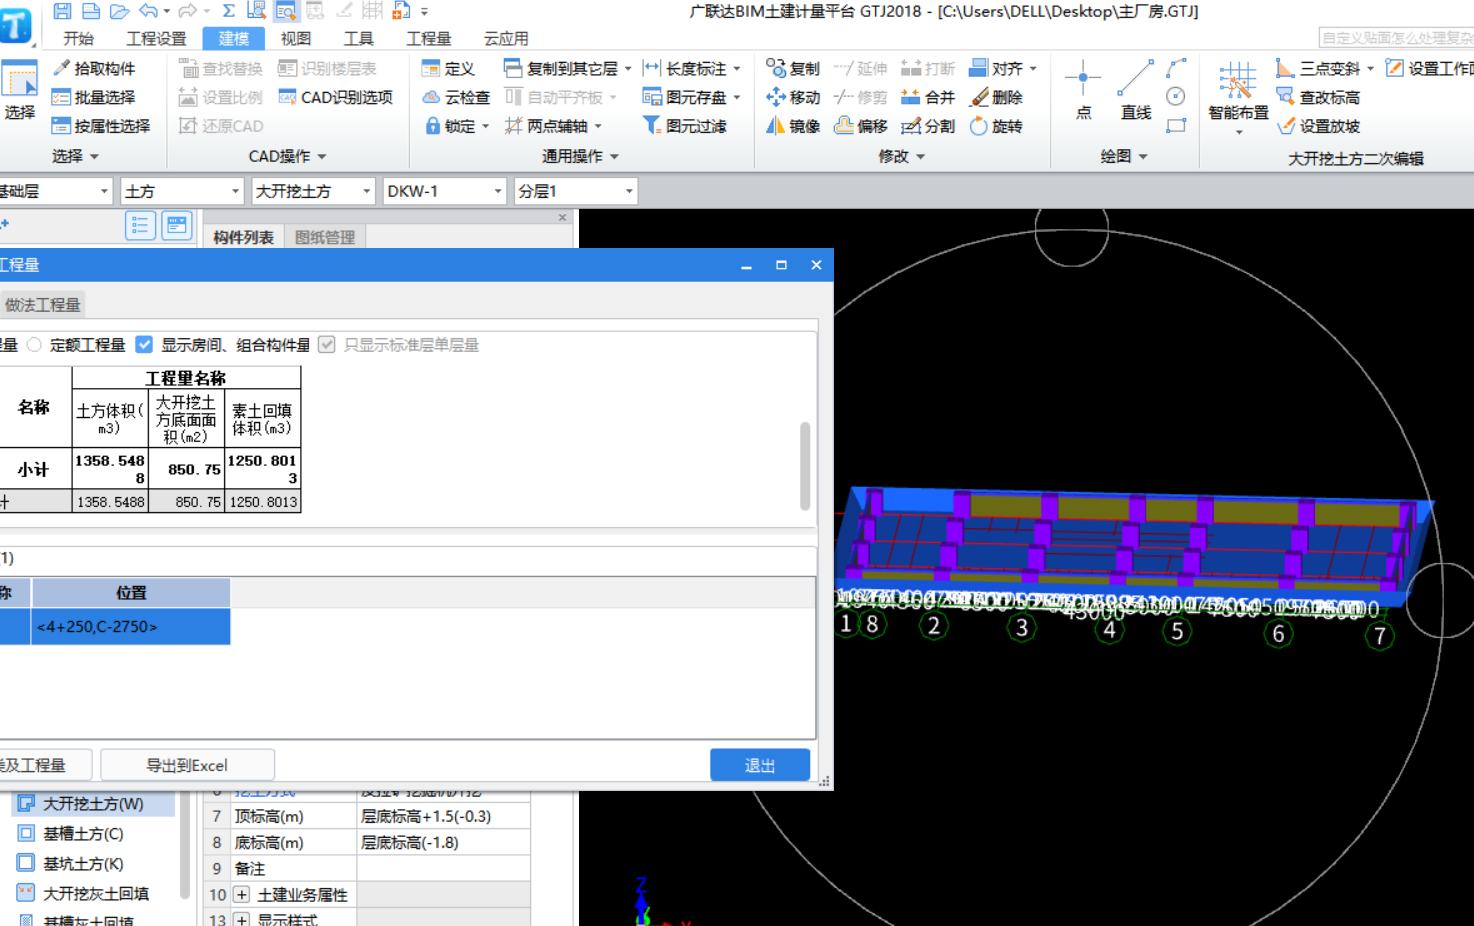
Task: Click the Σ summary calculation icon
Action: coord(228,11)
